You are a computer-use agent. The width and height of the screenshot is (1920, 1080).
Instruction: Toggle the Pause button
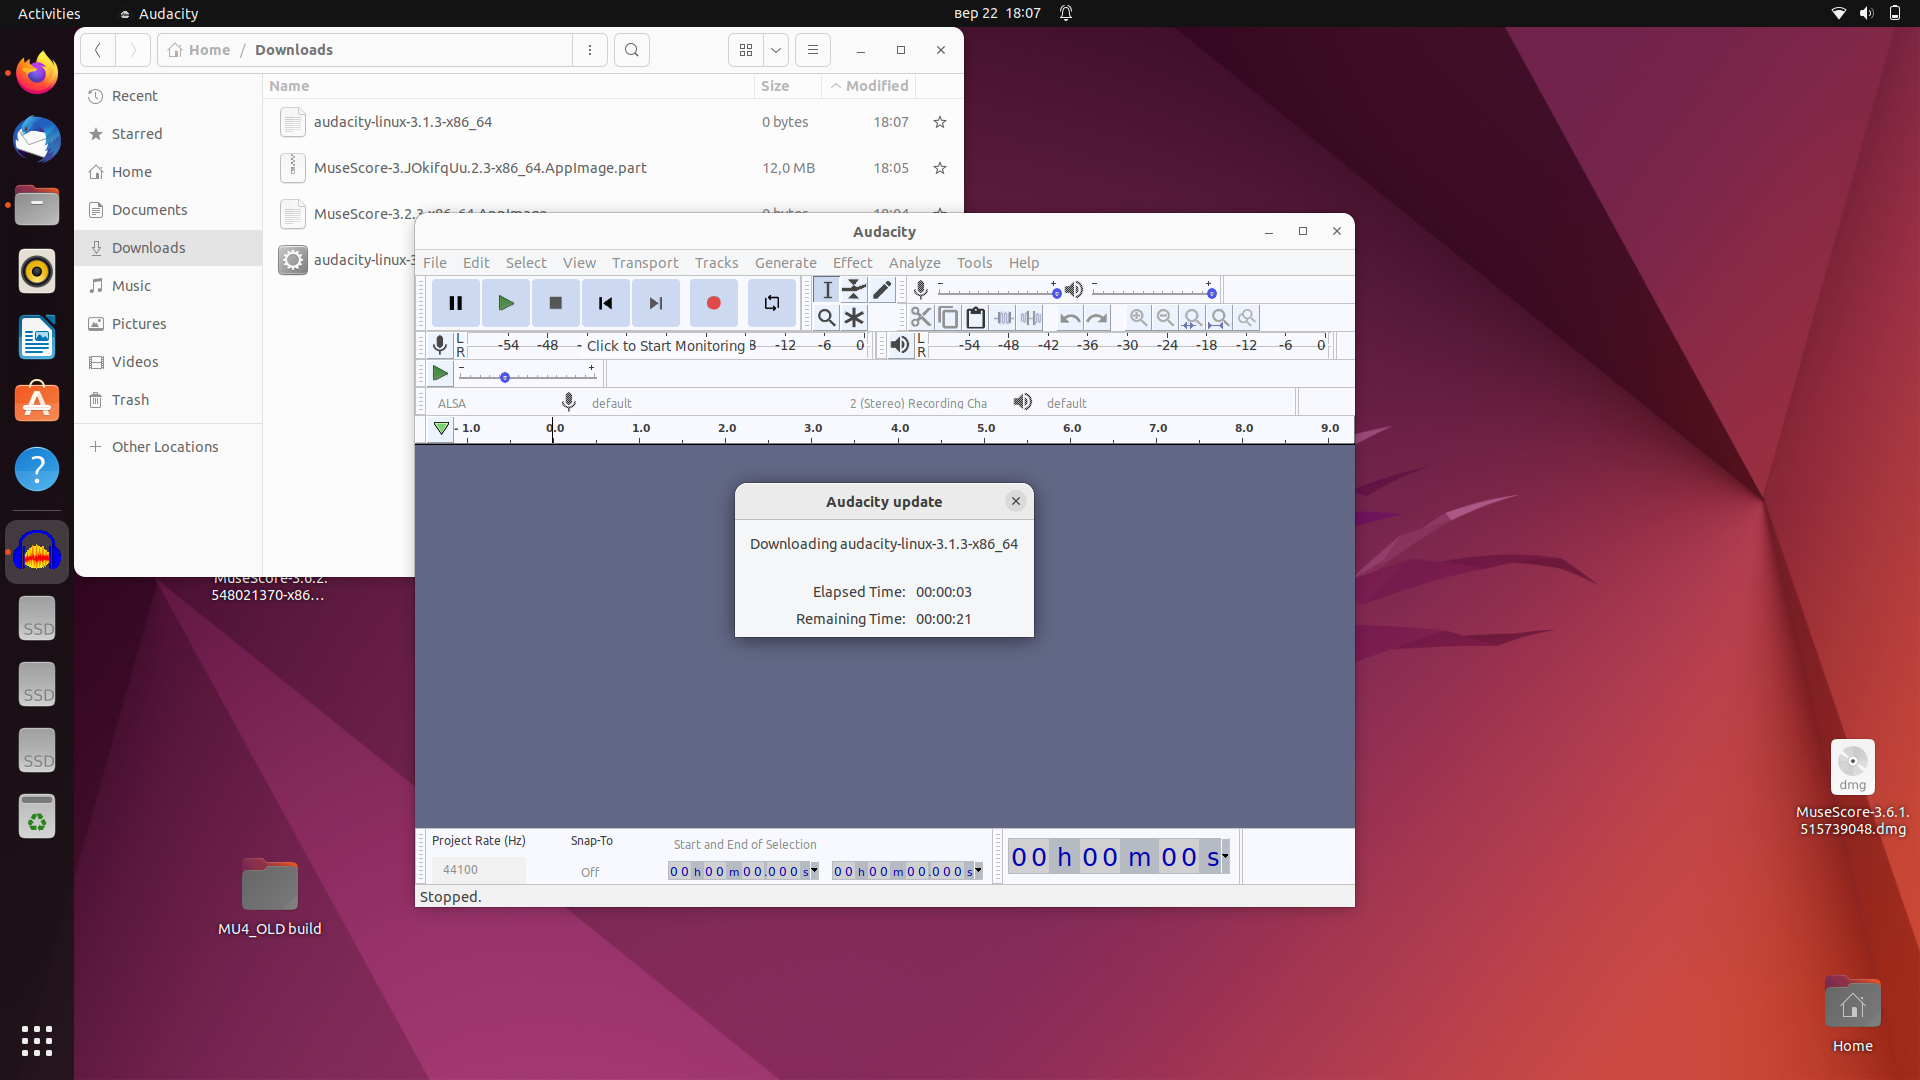[455, 303]
